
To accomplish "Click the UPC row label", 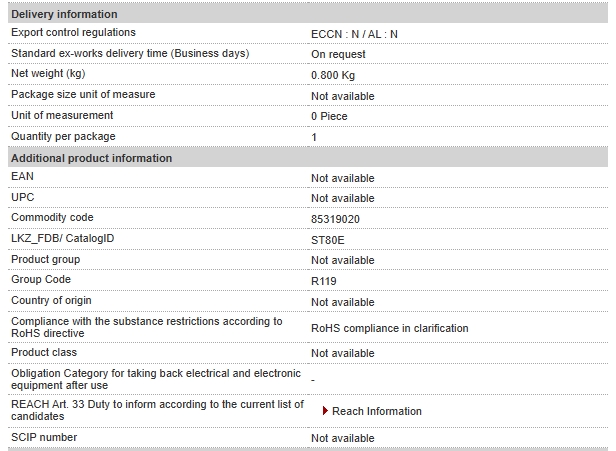I will click(22, 197).
